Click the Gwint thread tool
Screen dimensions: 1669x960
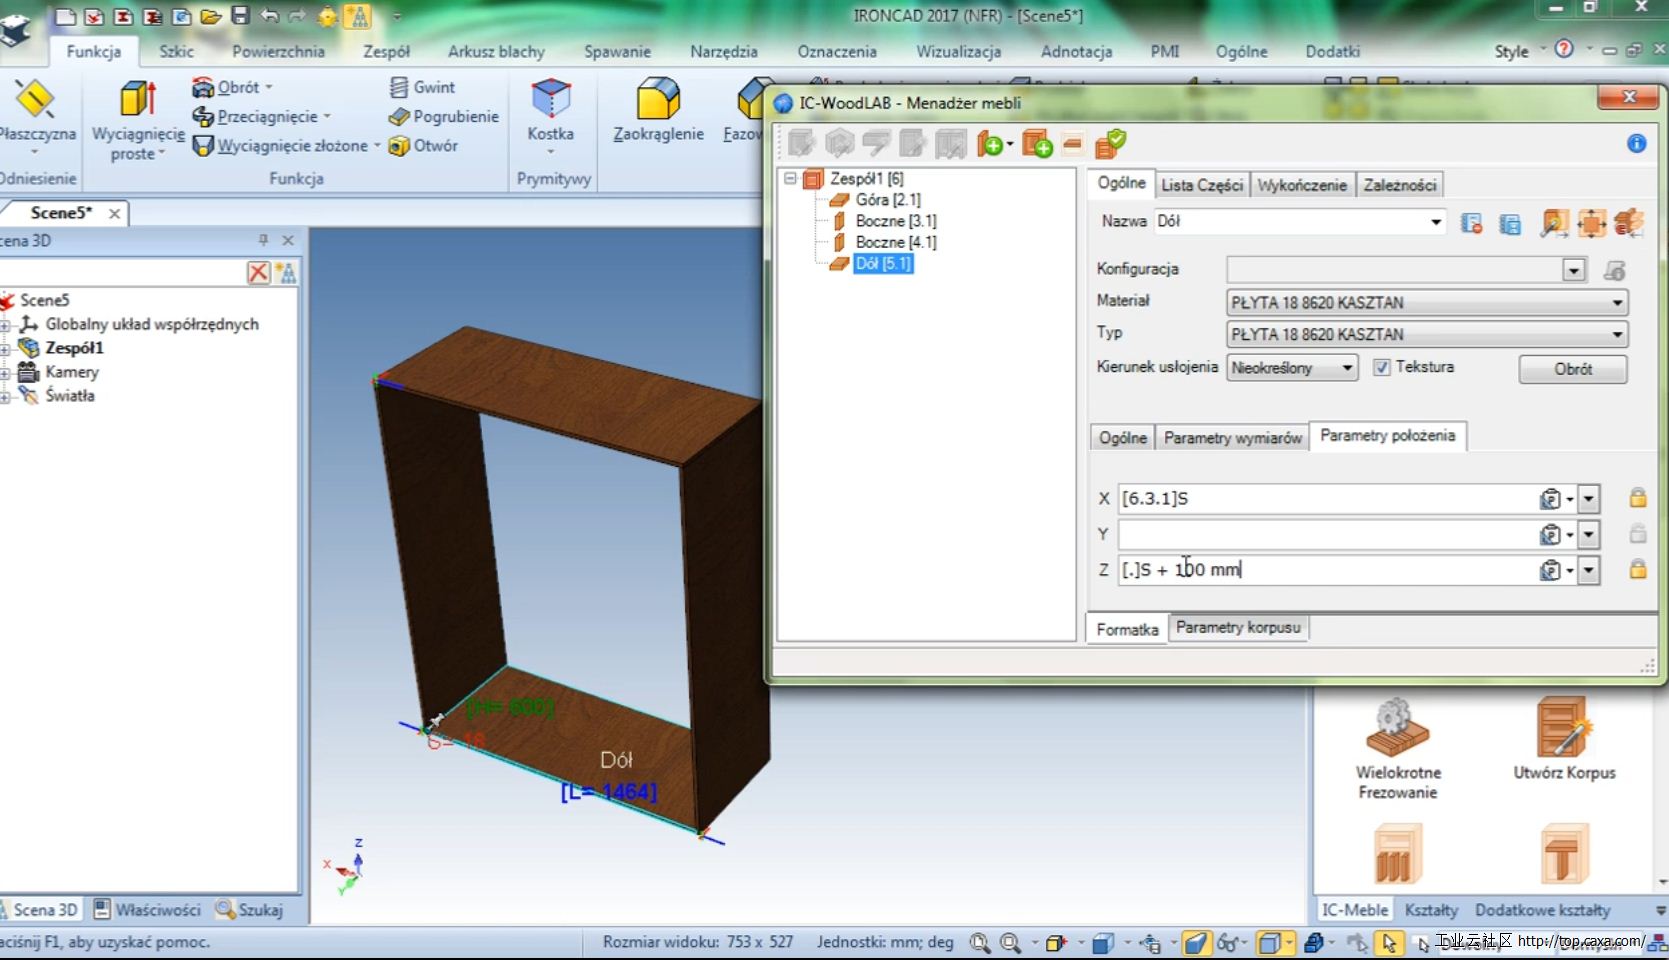coord(422,87)
